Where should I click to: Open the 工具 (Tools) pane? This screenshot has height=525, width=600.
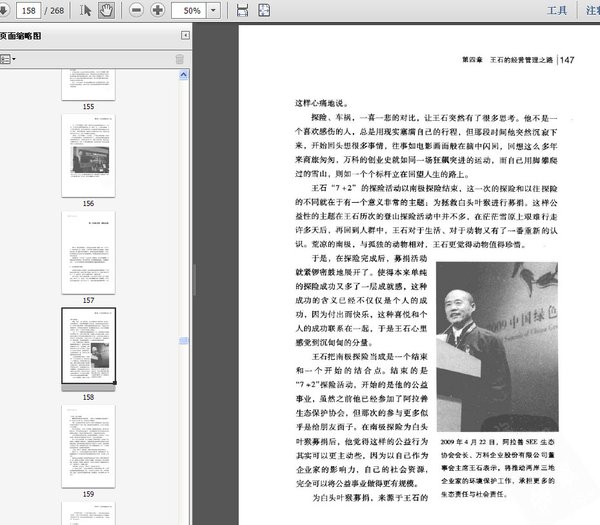(558, 10)
